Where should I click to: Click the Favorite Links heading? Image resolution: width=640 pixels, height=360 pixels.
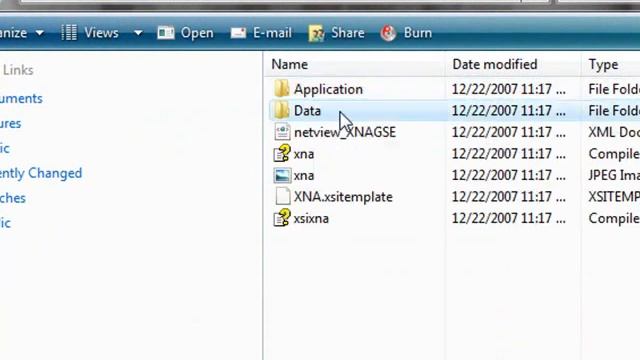tap(18, 70)
